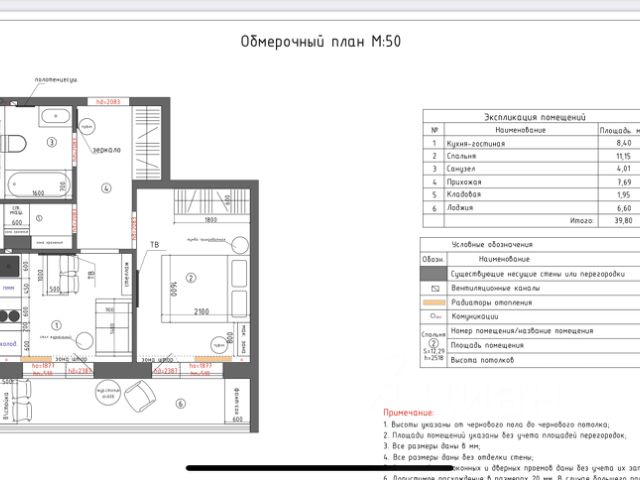Click the armchair symbol on the loggia
640x480 pixels.
pyautogui.click(x=140, y=396)
